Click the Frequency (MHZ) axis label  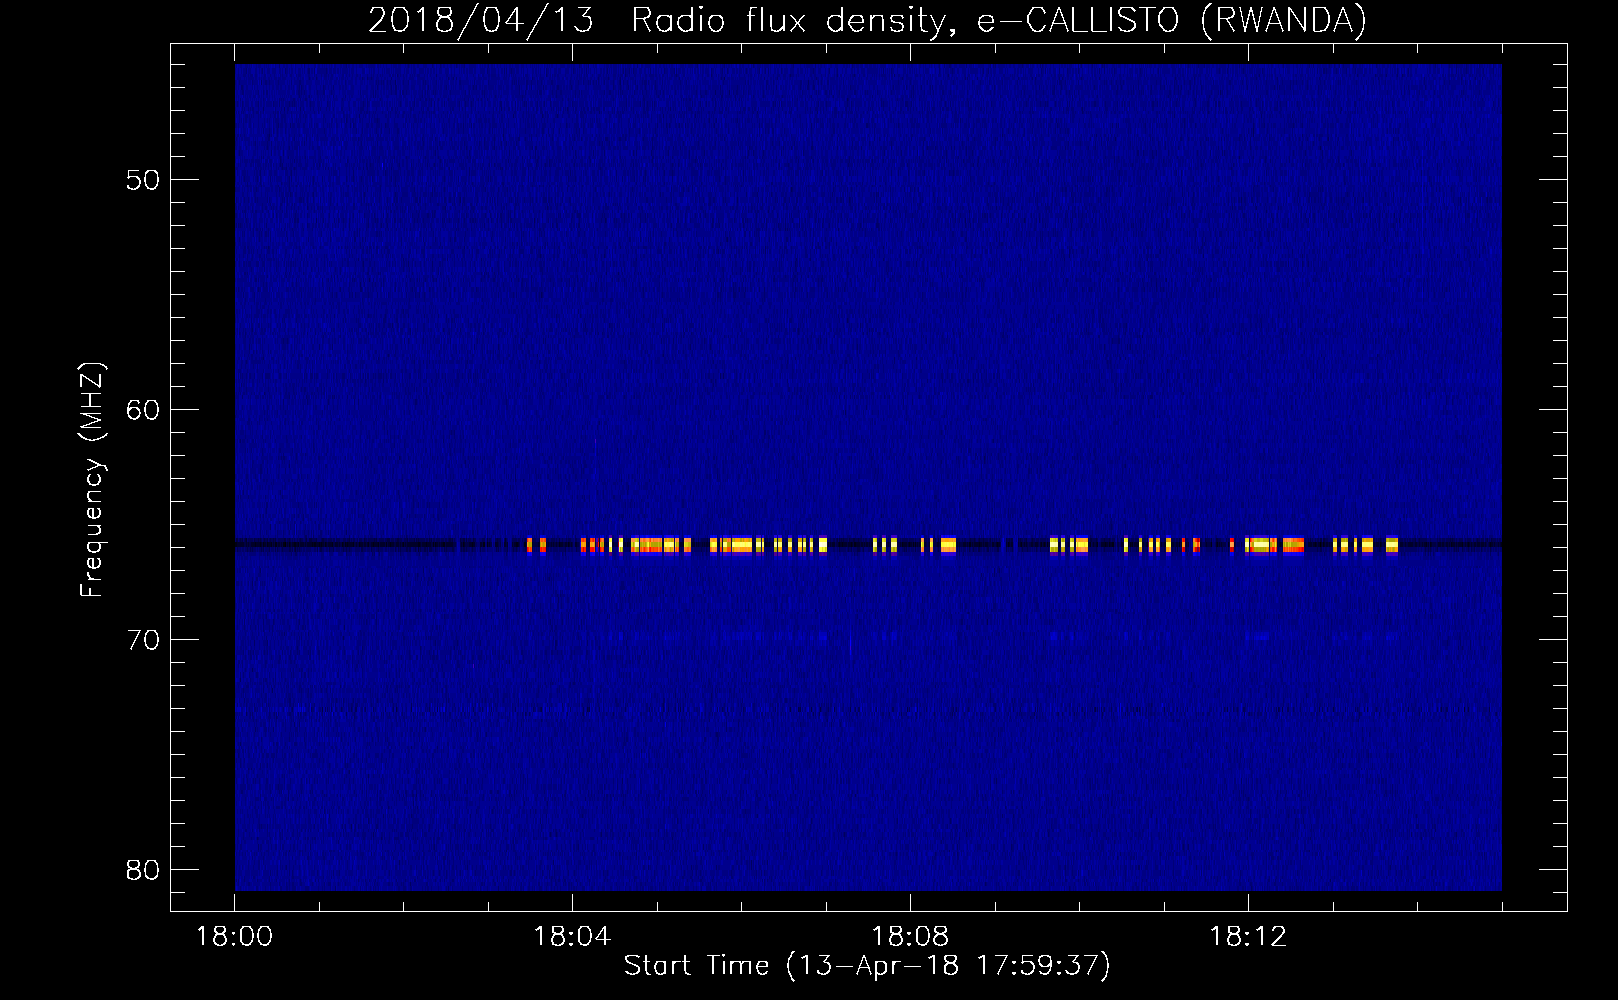point(92,480)
